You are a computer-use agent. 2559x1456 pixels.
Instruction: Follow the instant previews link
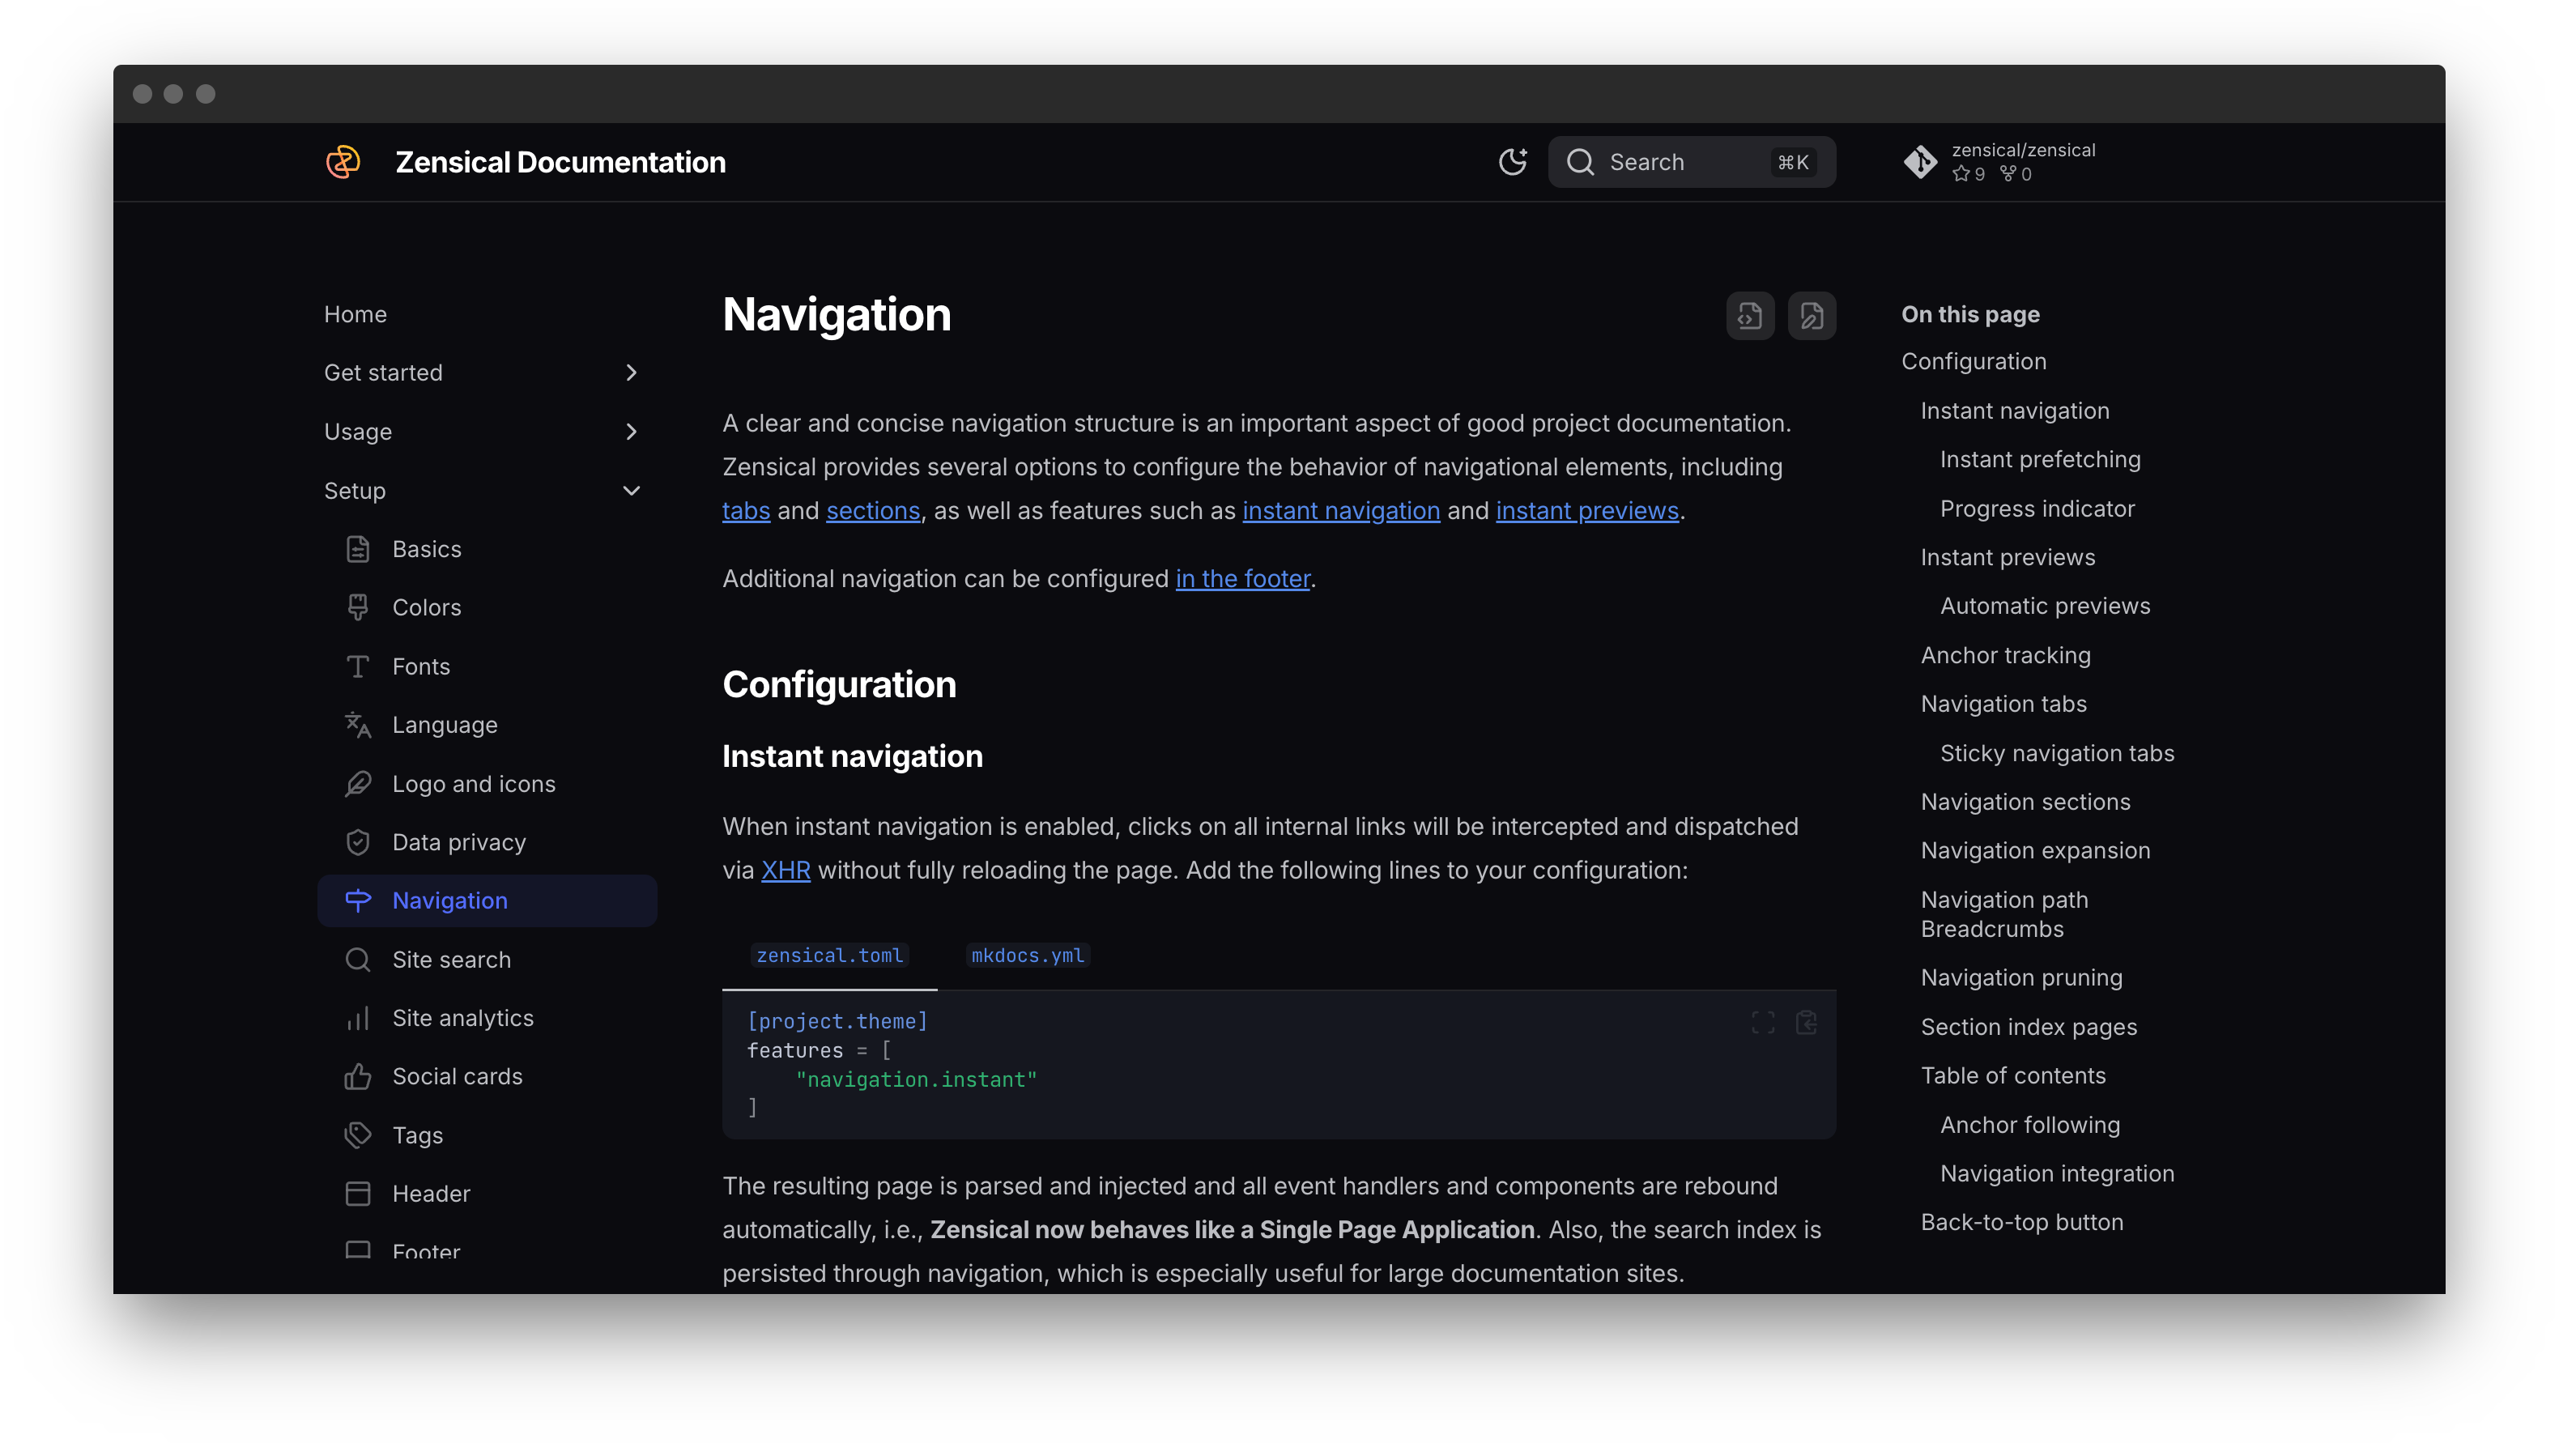point(1587,511)
